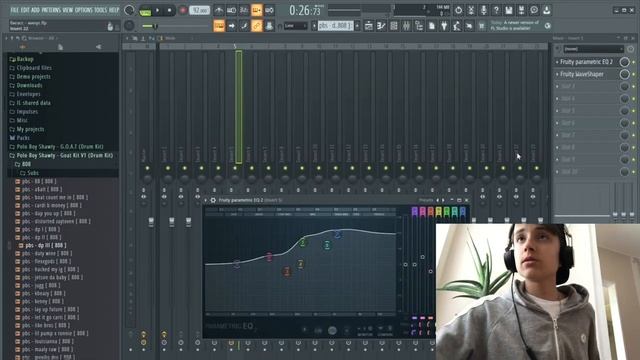The width and height of the screenshot is (640, 360).
Task: Expand the Demo projects folder
Action: click(x=33, y=77)
